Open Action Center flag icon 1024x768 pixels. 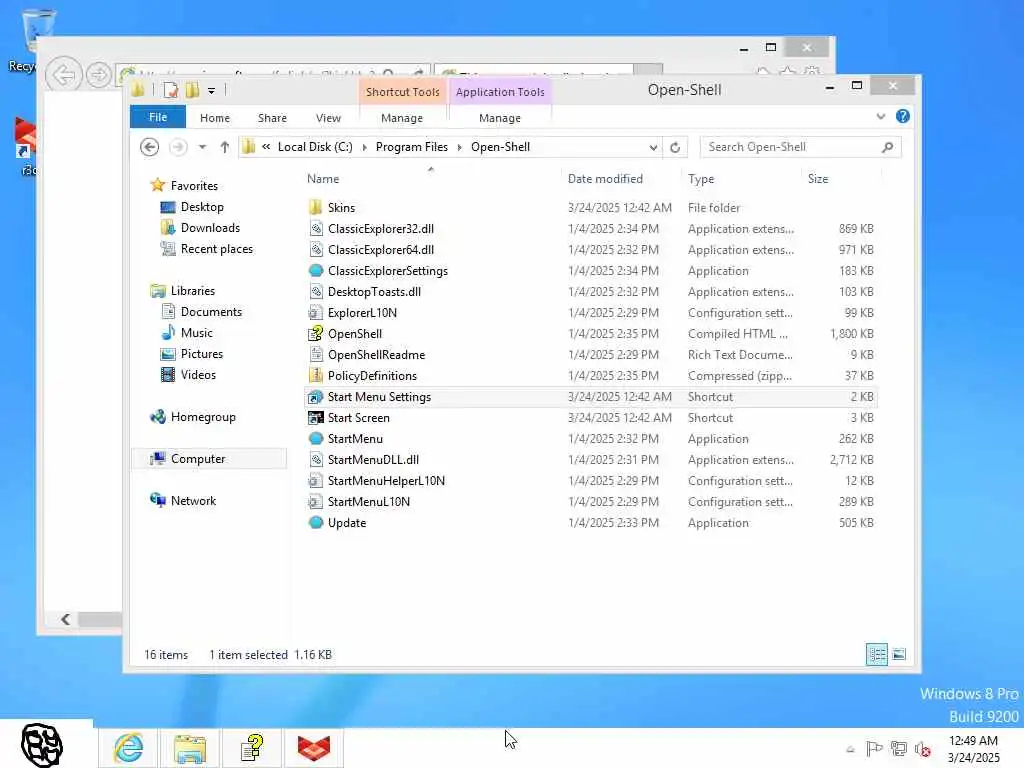coord(874,748)
